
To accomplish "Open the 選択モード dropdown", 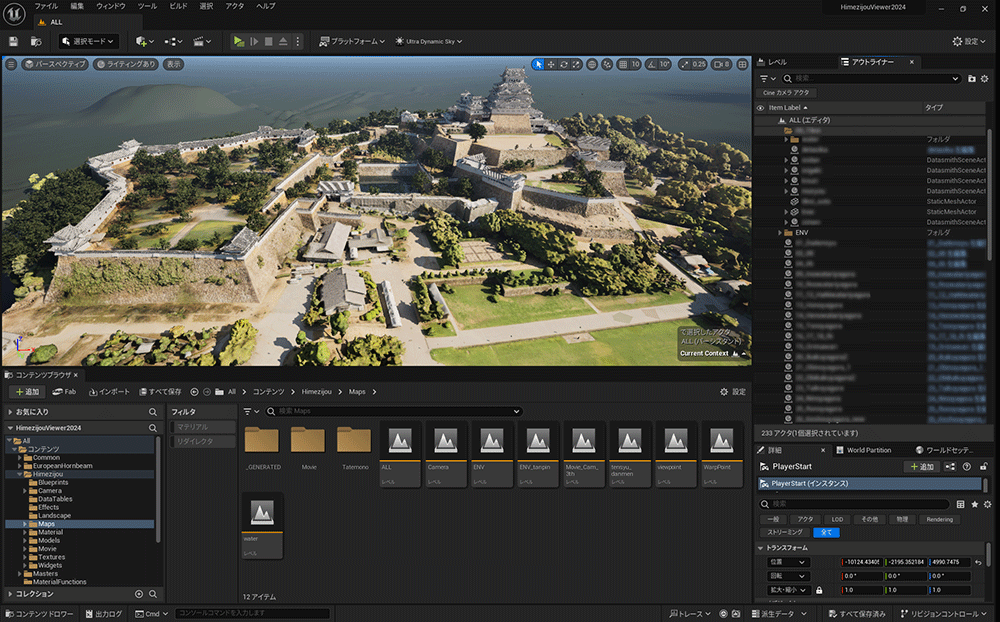I will [x=89, y=41].
